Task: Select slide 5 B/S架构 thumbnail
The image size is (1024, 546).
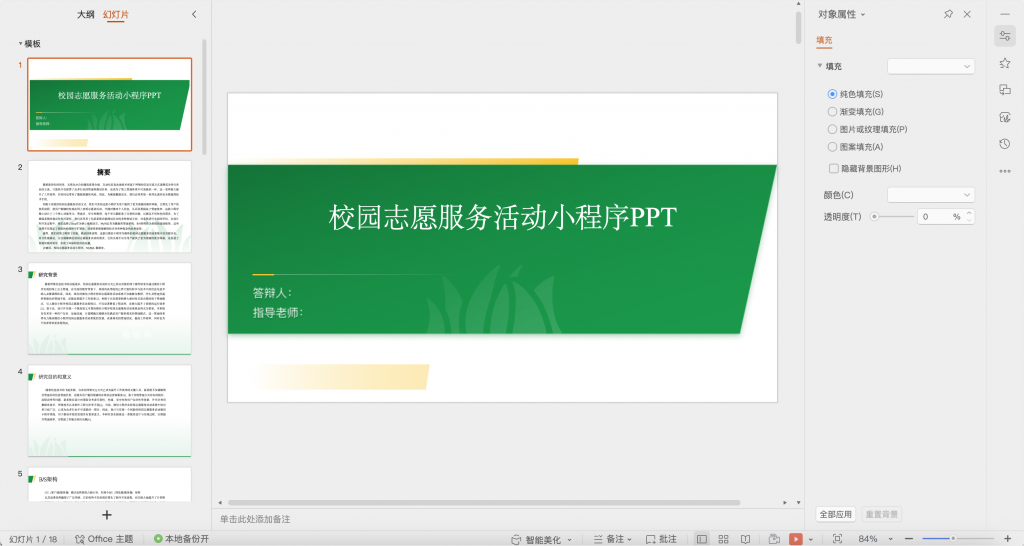Action: point(109,484)
